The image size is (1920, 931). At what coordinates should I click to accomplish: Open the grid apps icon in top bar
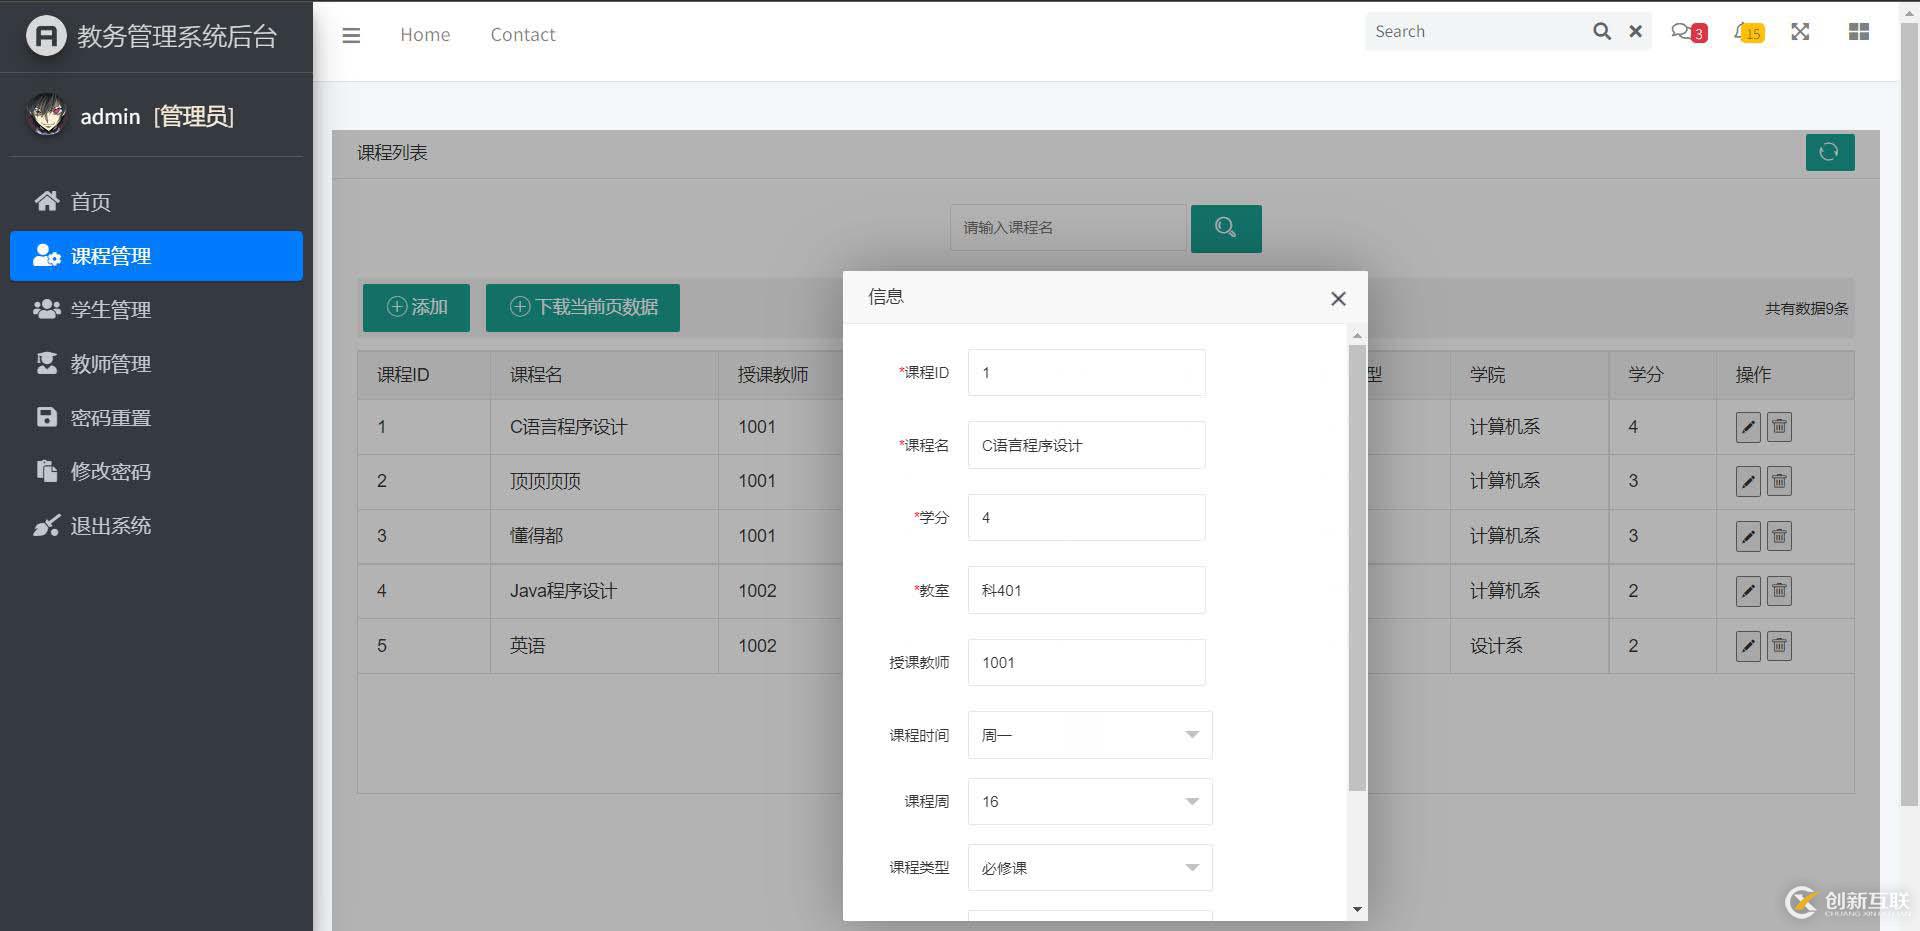pyautogui.click(x=1858, y=32)
